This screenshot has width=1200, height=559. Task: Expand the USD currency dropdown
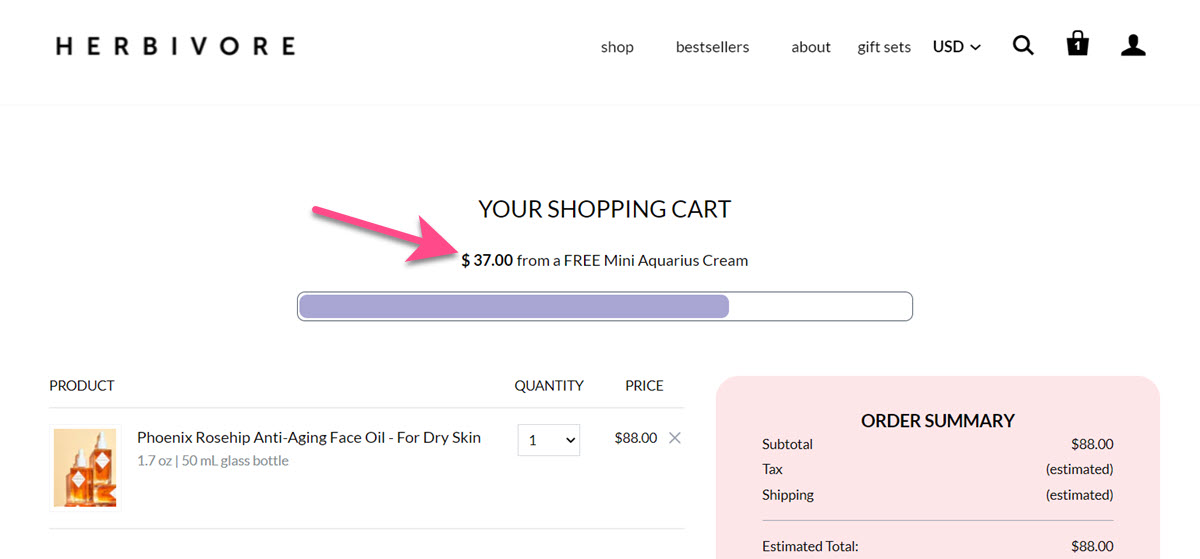[x=957, y=47]
